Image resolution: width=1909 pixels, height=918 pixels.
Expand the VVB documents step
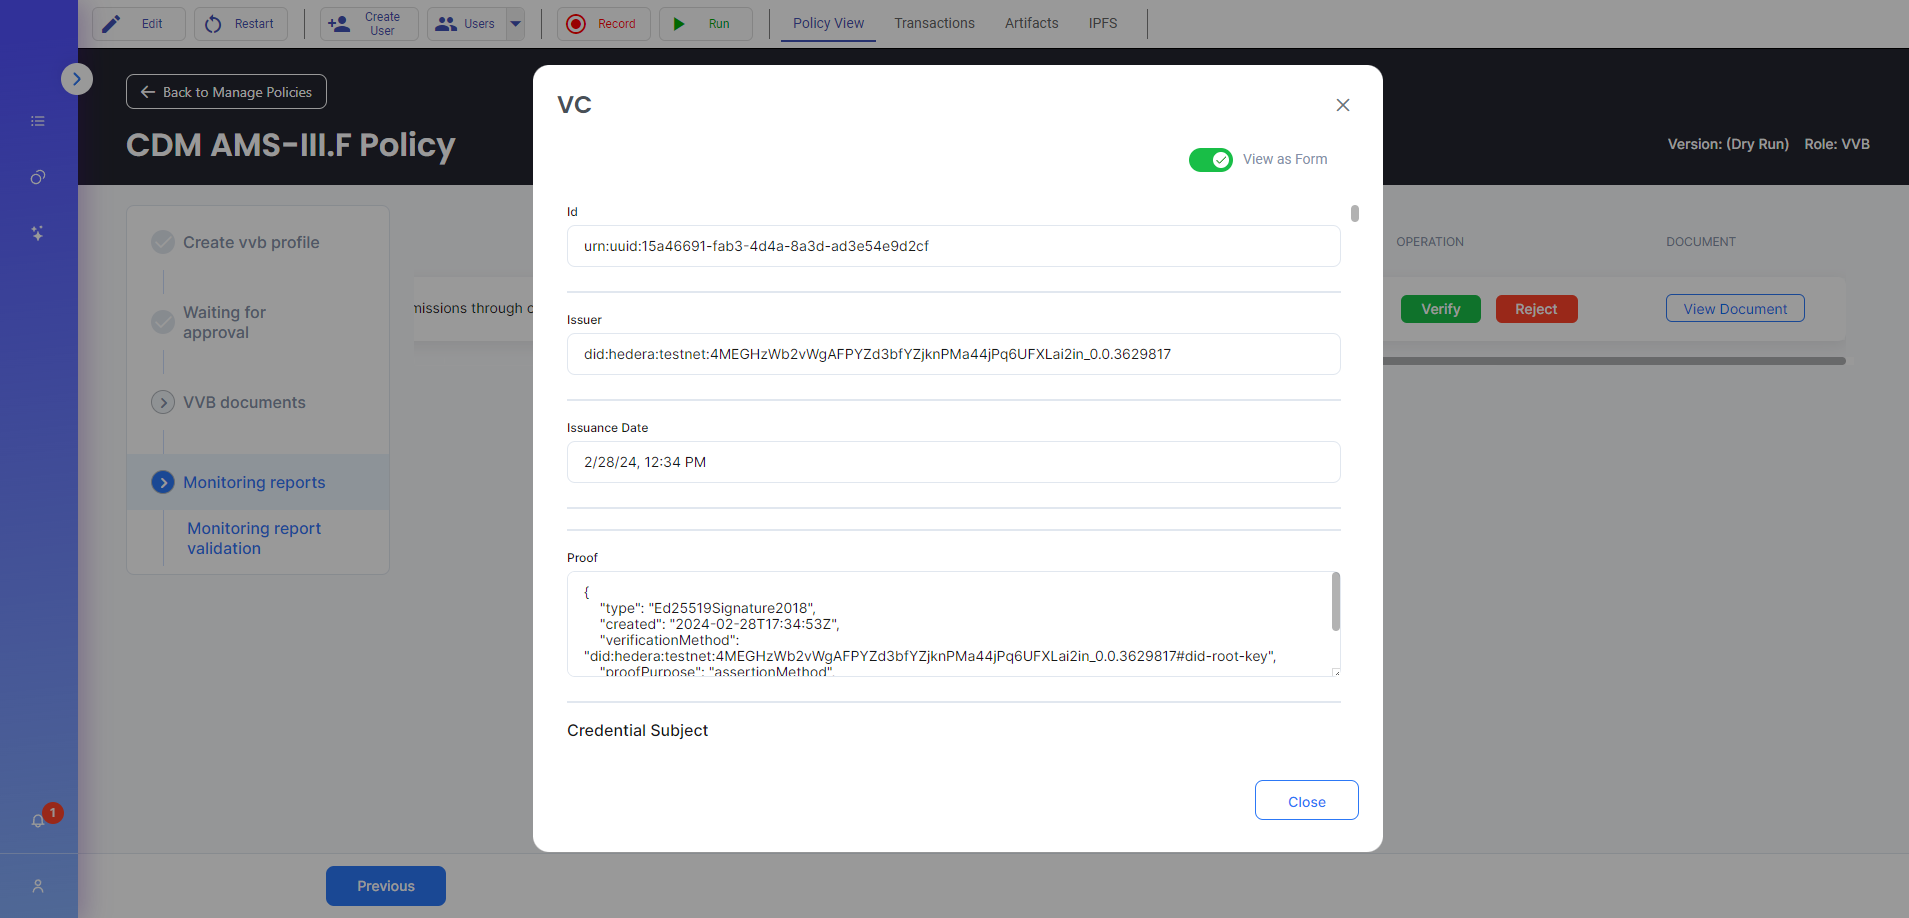(x=163, y=402)
